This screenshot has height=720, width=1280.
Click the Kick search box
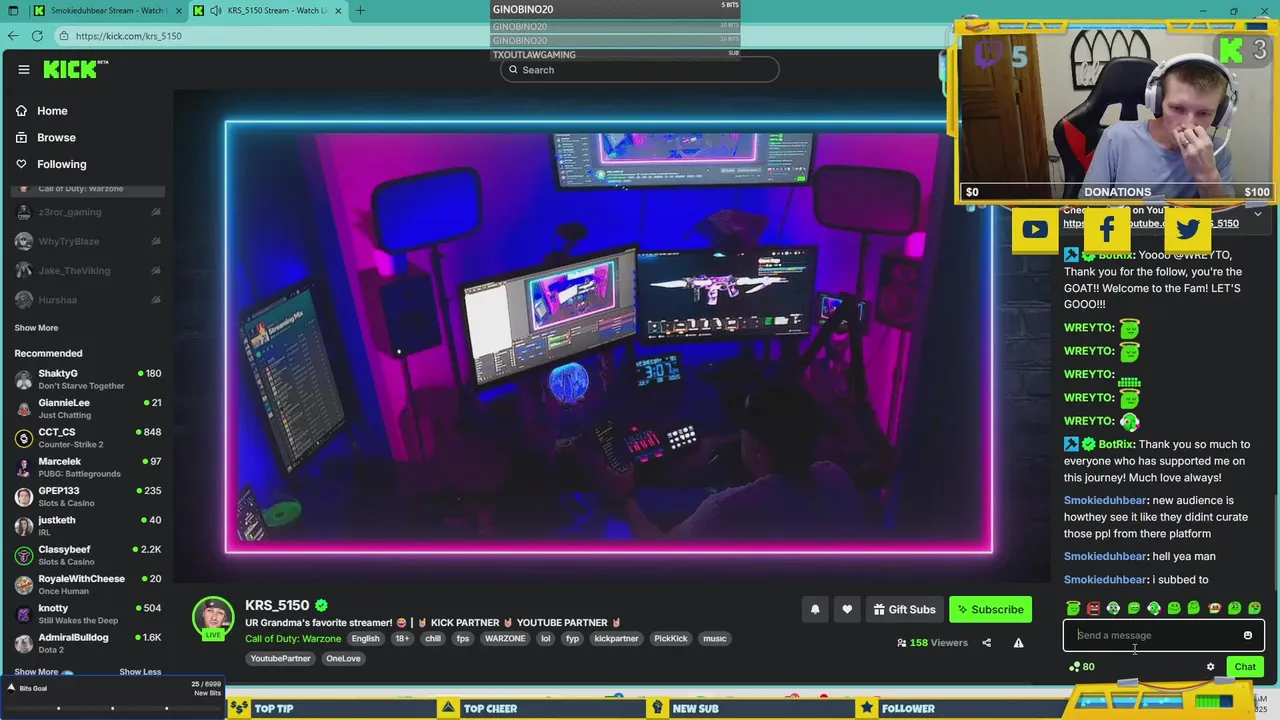[x=640, y=70]
